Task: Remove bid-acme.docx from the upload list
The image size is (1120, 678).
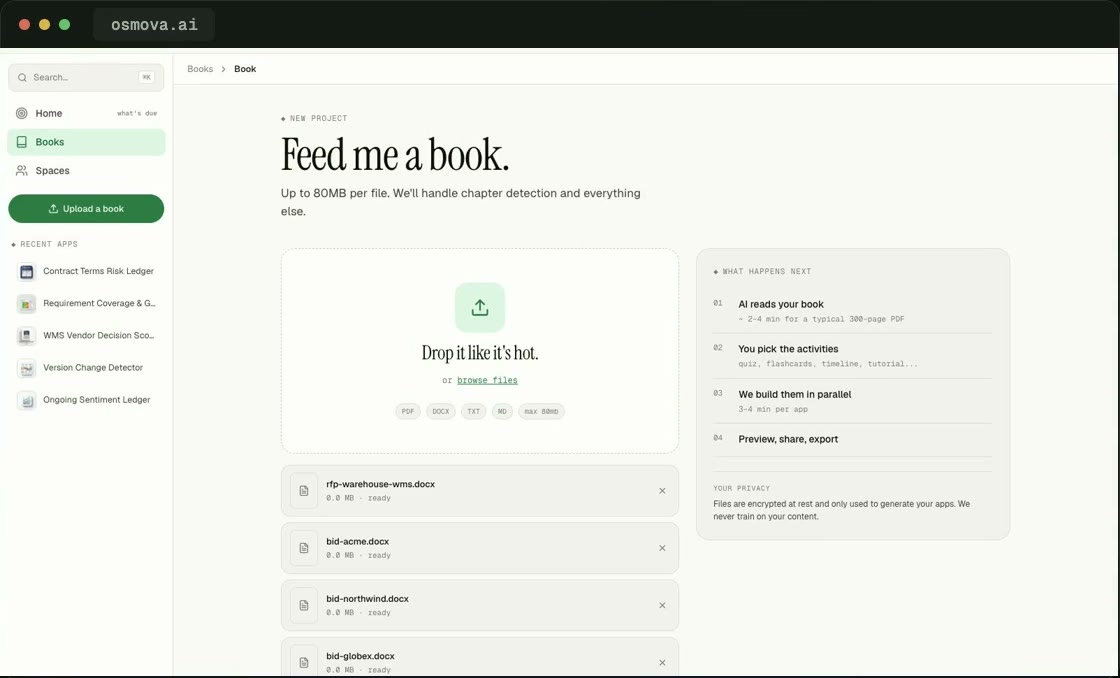Action: click(662, 548)
